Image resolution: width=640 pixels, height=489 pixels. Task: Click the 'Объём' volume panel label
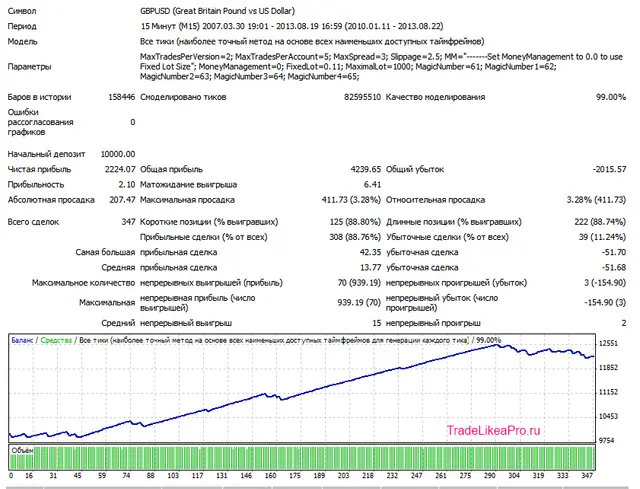[x=22, y=451]
